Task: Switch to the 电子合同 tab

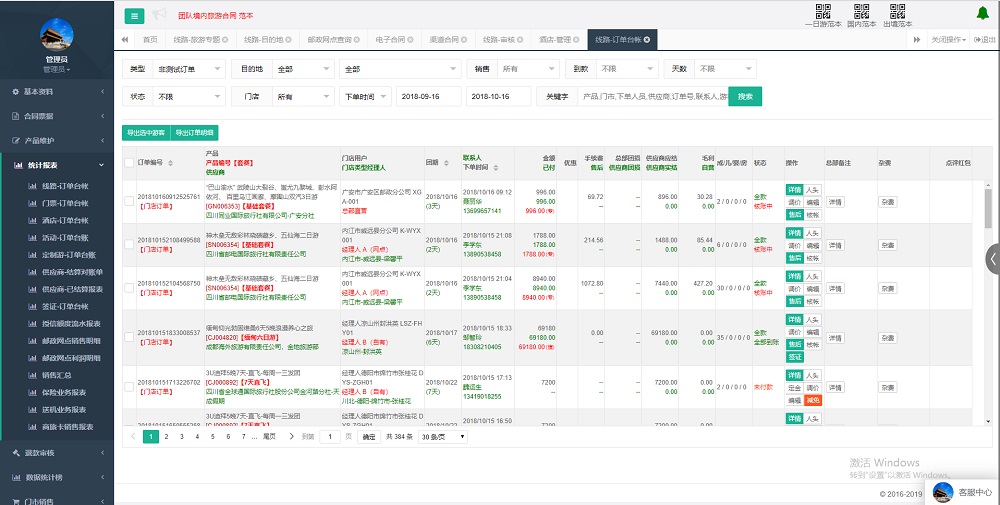Action: [394, 40]
